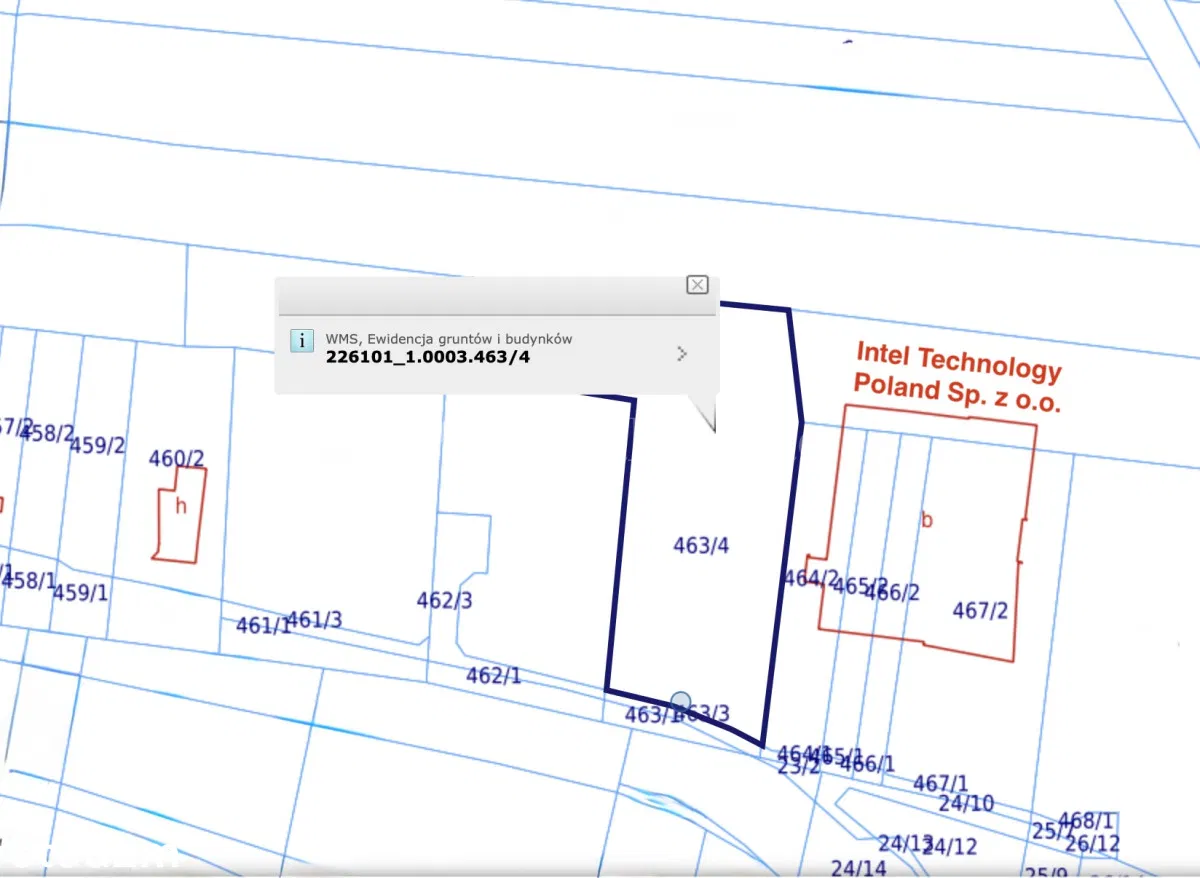Select parcel 467/2 on the map
This screenshot has width=1200, height=878.
click(x=980, y=610)
